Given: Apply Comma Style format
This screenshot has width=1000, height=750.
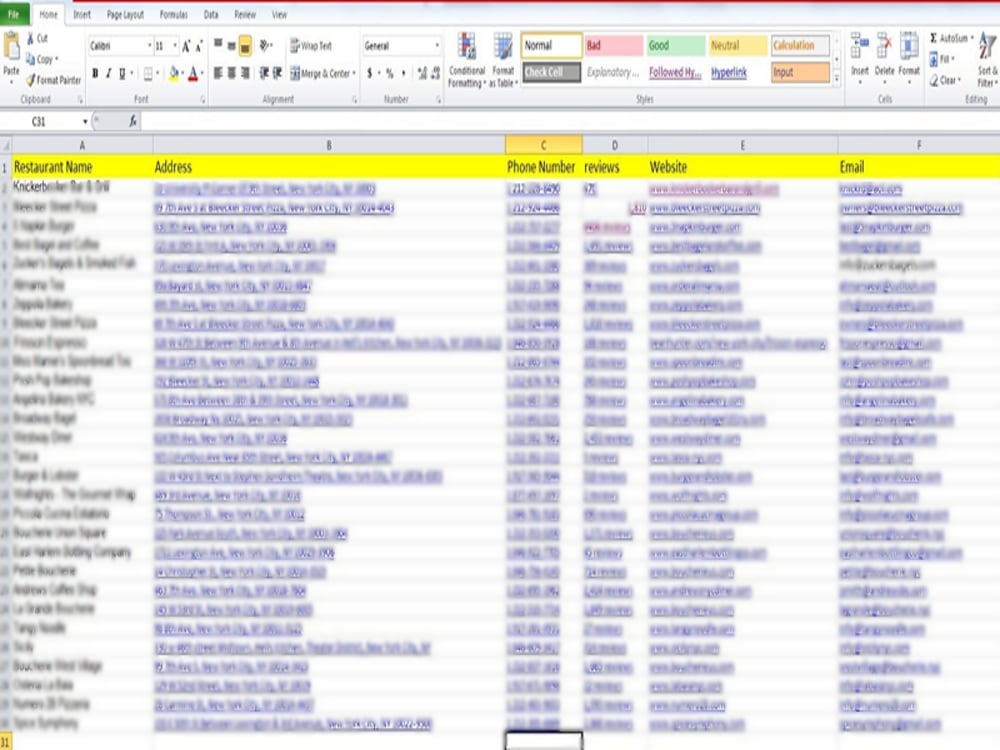Looking at the screenshot, I should tap(404, 73).
